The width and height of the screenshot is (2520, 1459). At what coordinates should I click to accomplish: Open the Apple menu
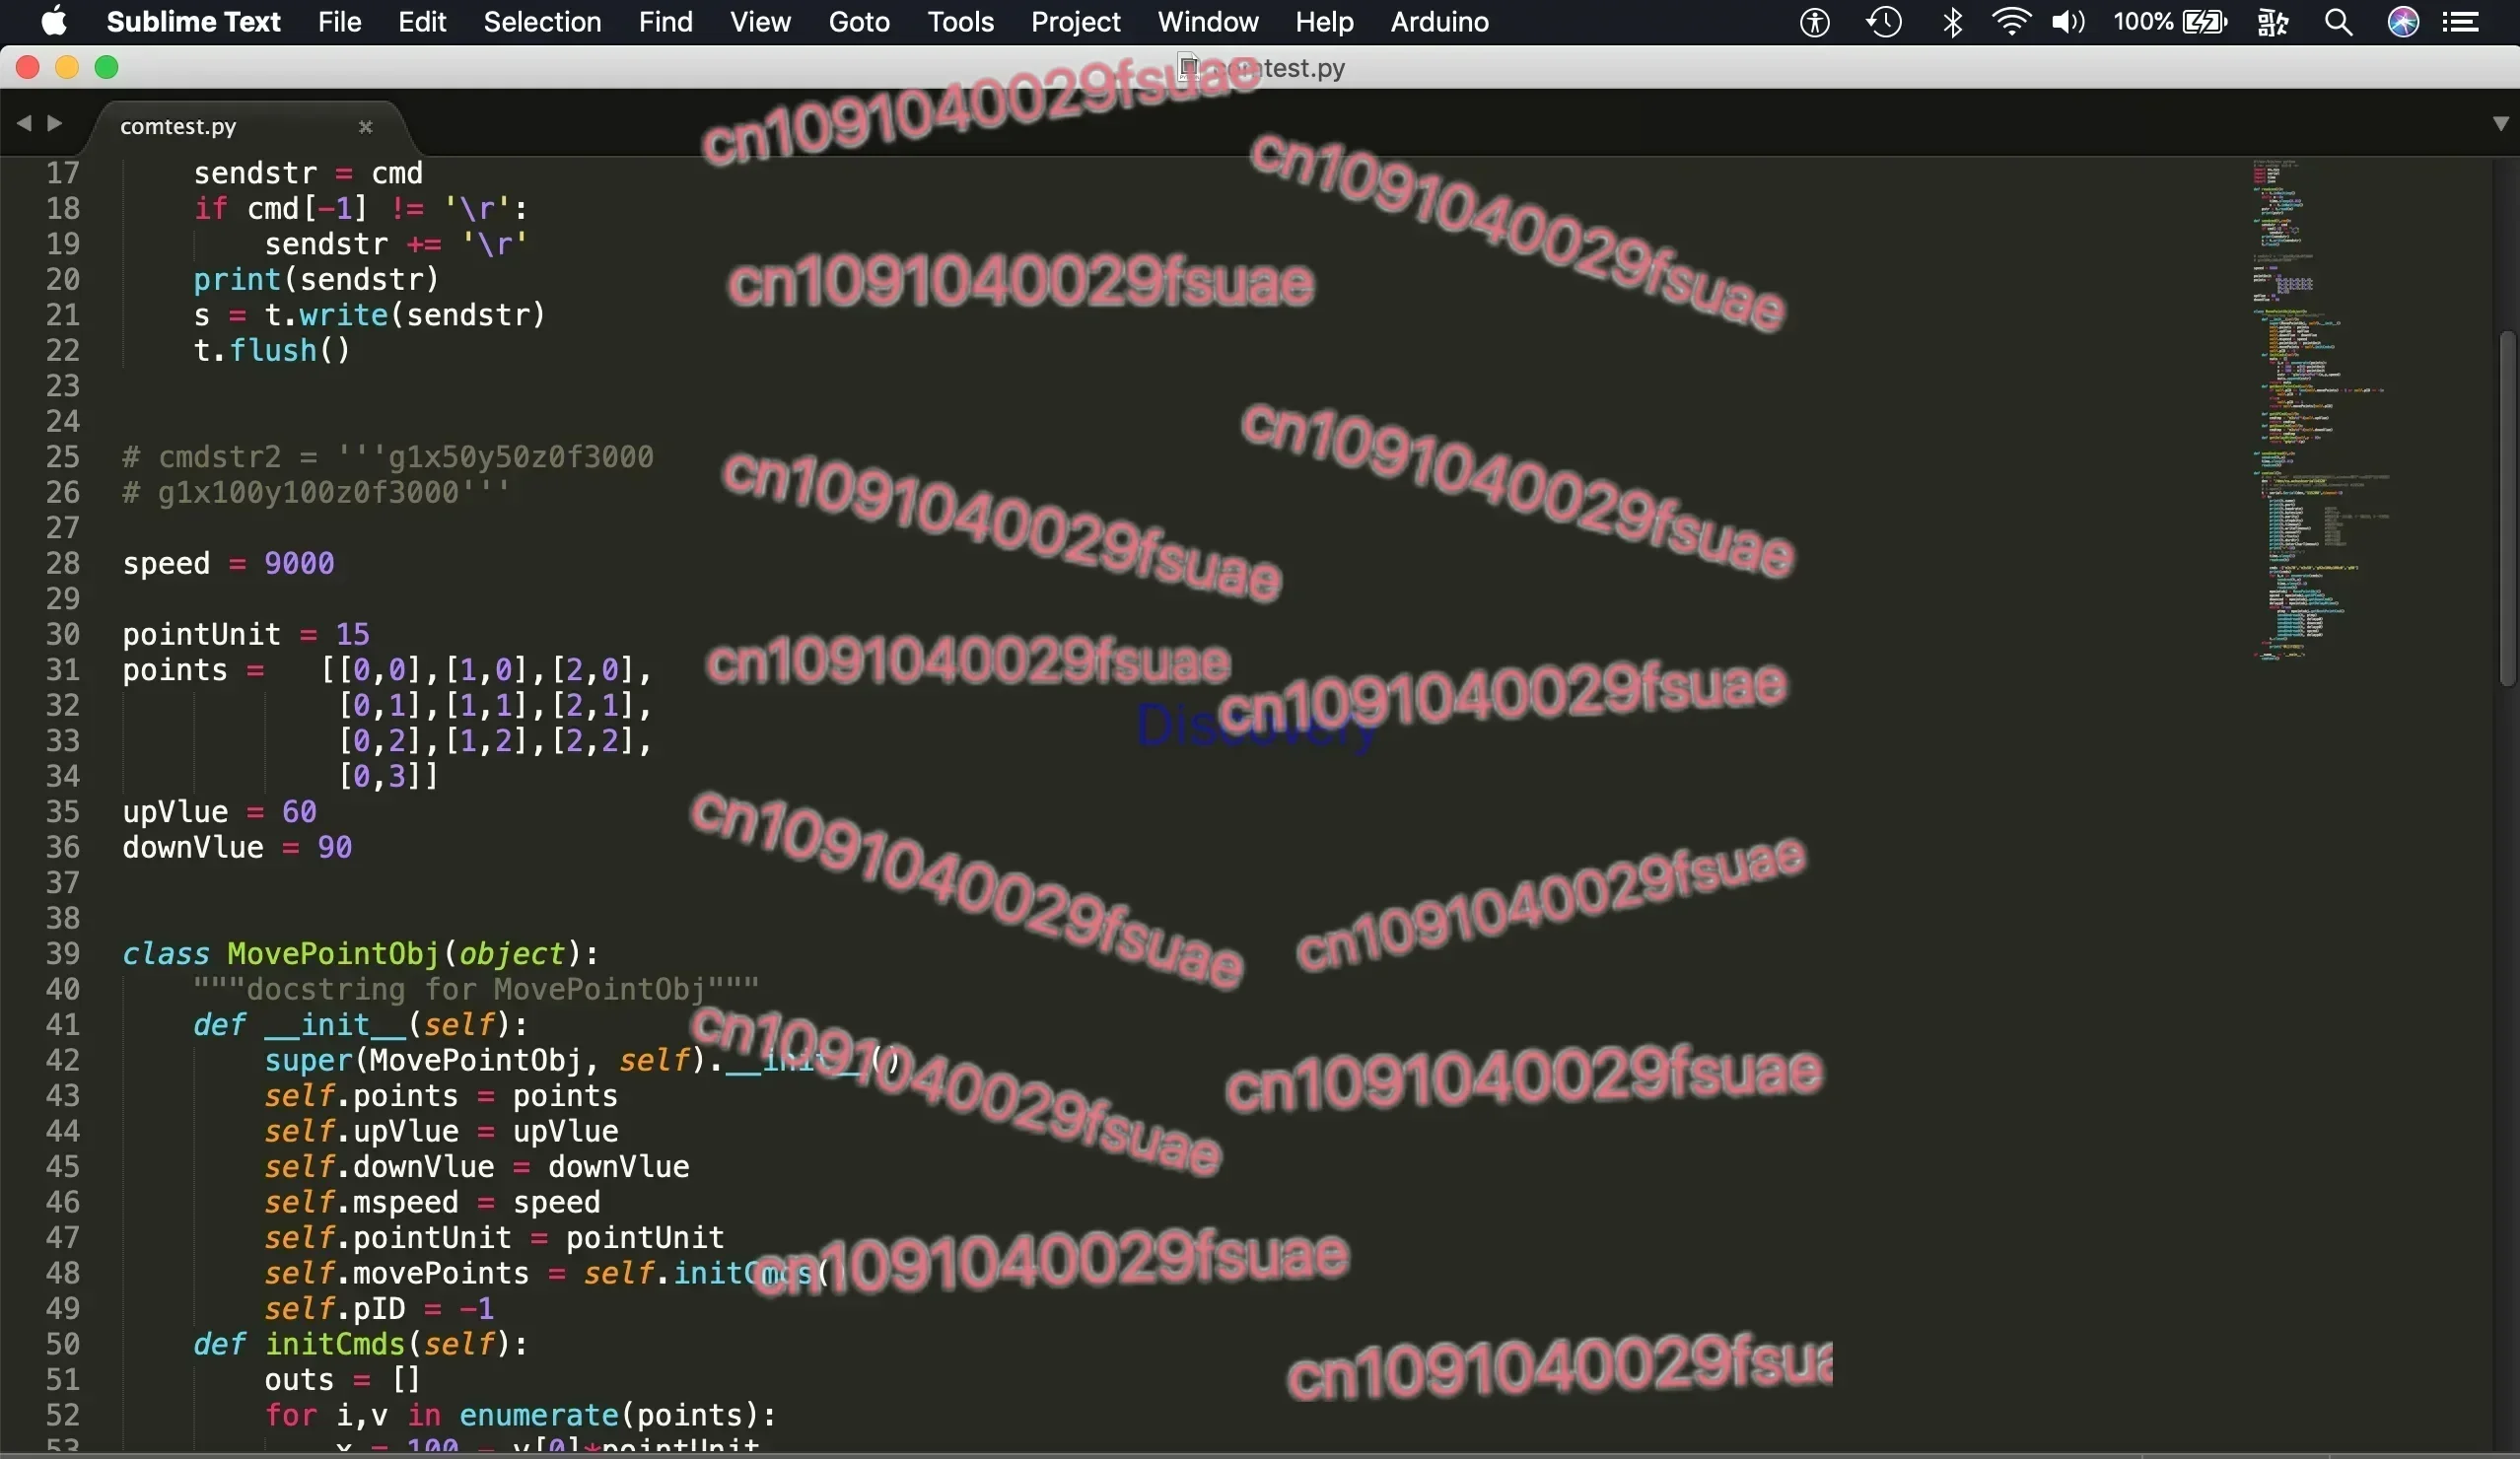tap(54, 21)
